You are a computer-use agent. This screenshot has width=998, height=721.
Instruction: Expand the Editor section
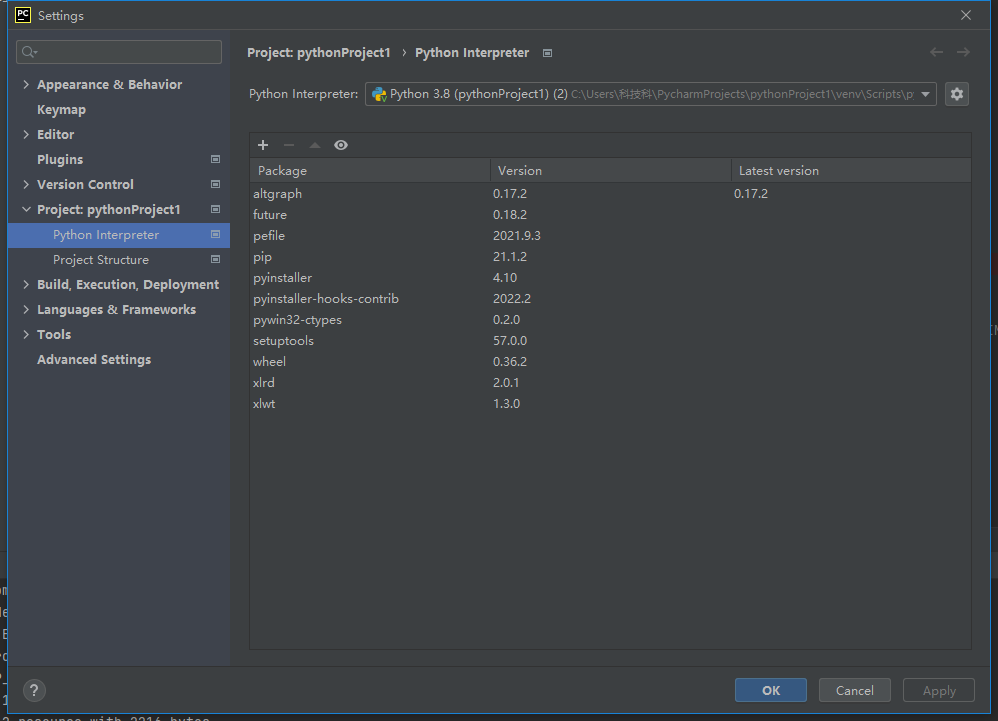pyautogui.click(x=26, y=134)
